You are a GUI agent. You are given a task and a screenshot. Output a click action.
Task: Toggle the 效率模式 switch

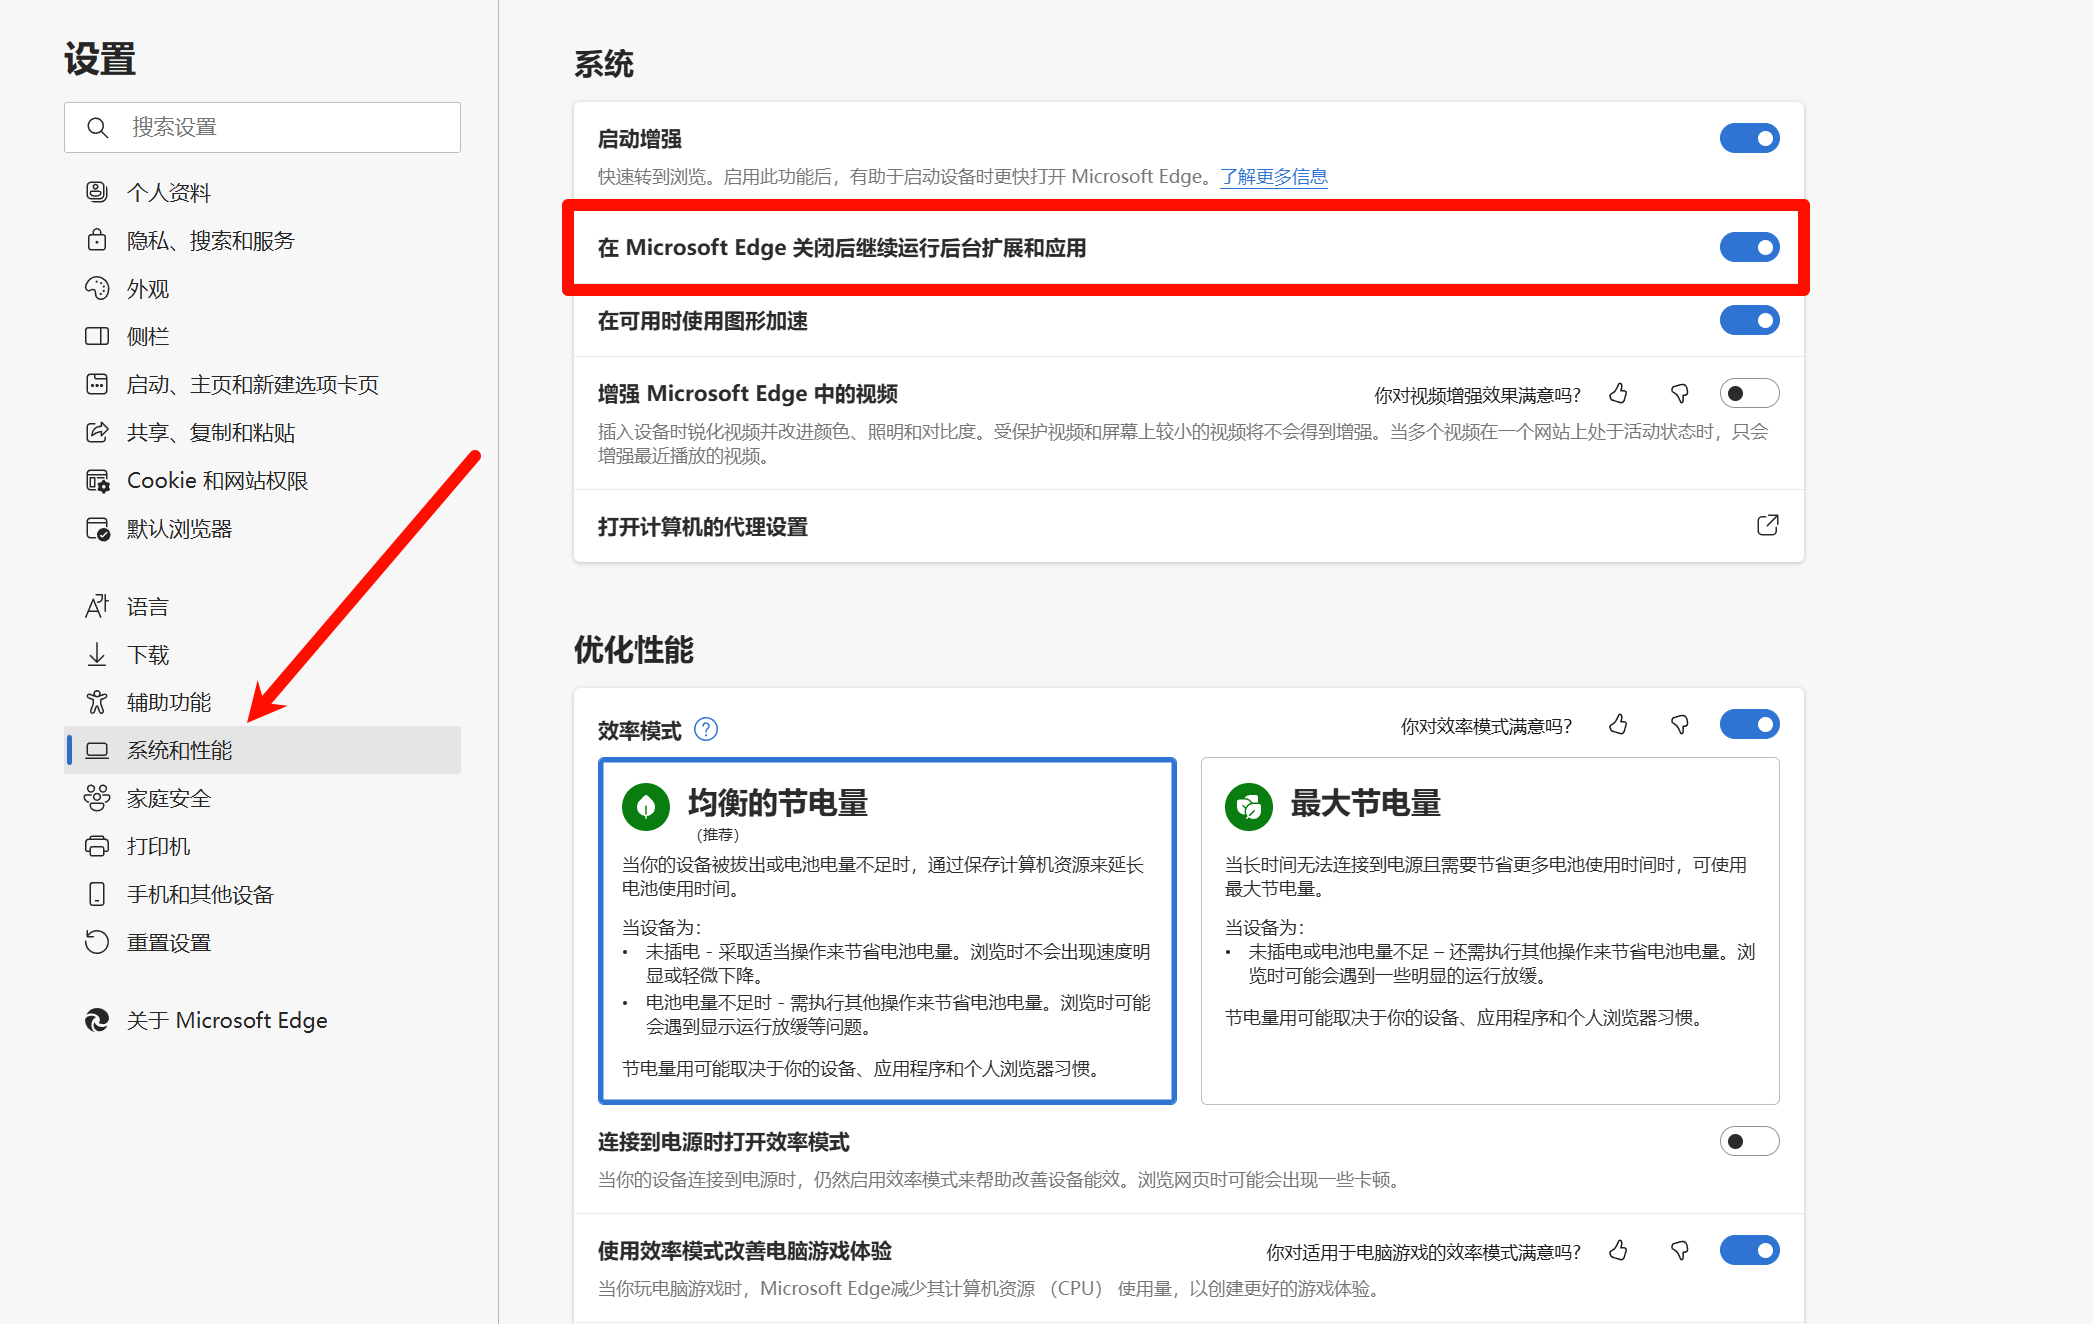point(1749,724)
